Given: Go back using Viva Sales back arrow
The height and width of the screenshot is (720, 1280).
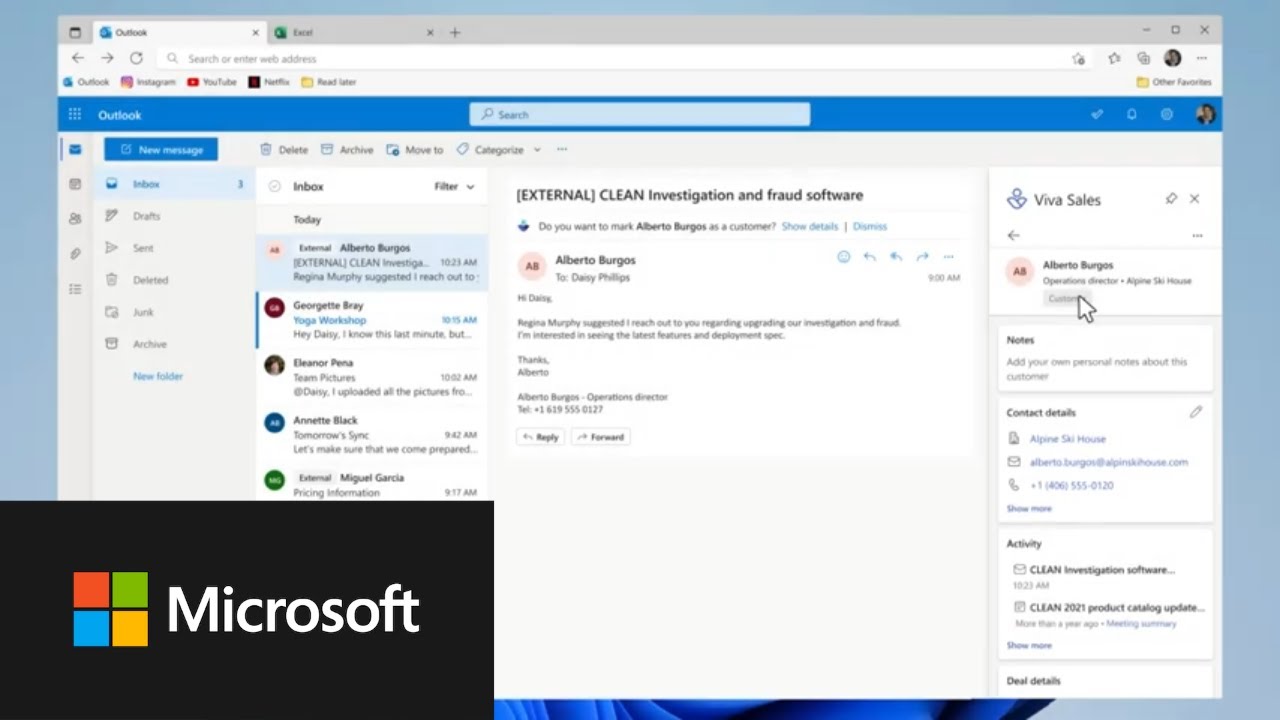Looking at the screenshot, I should click(1014, 236).
